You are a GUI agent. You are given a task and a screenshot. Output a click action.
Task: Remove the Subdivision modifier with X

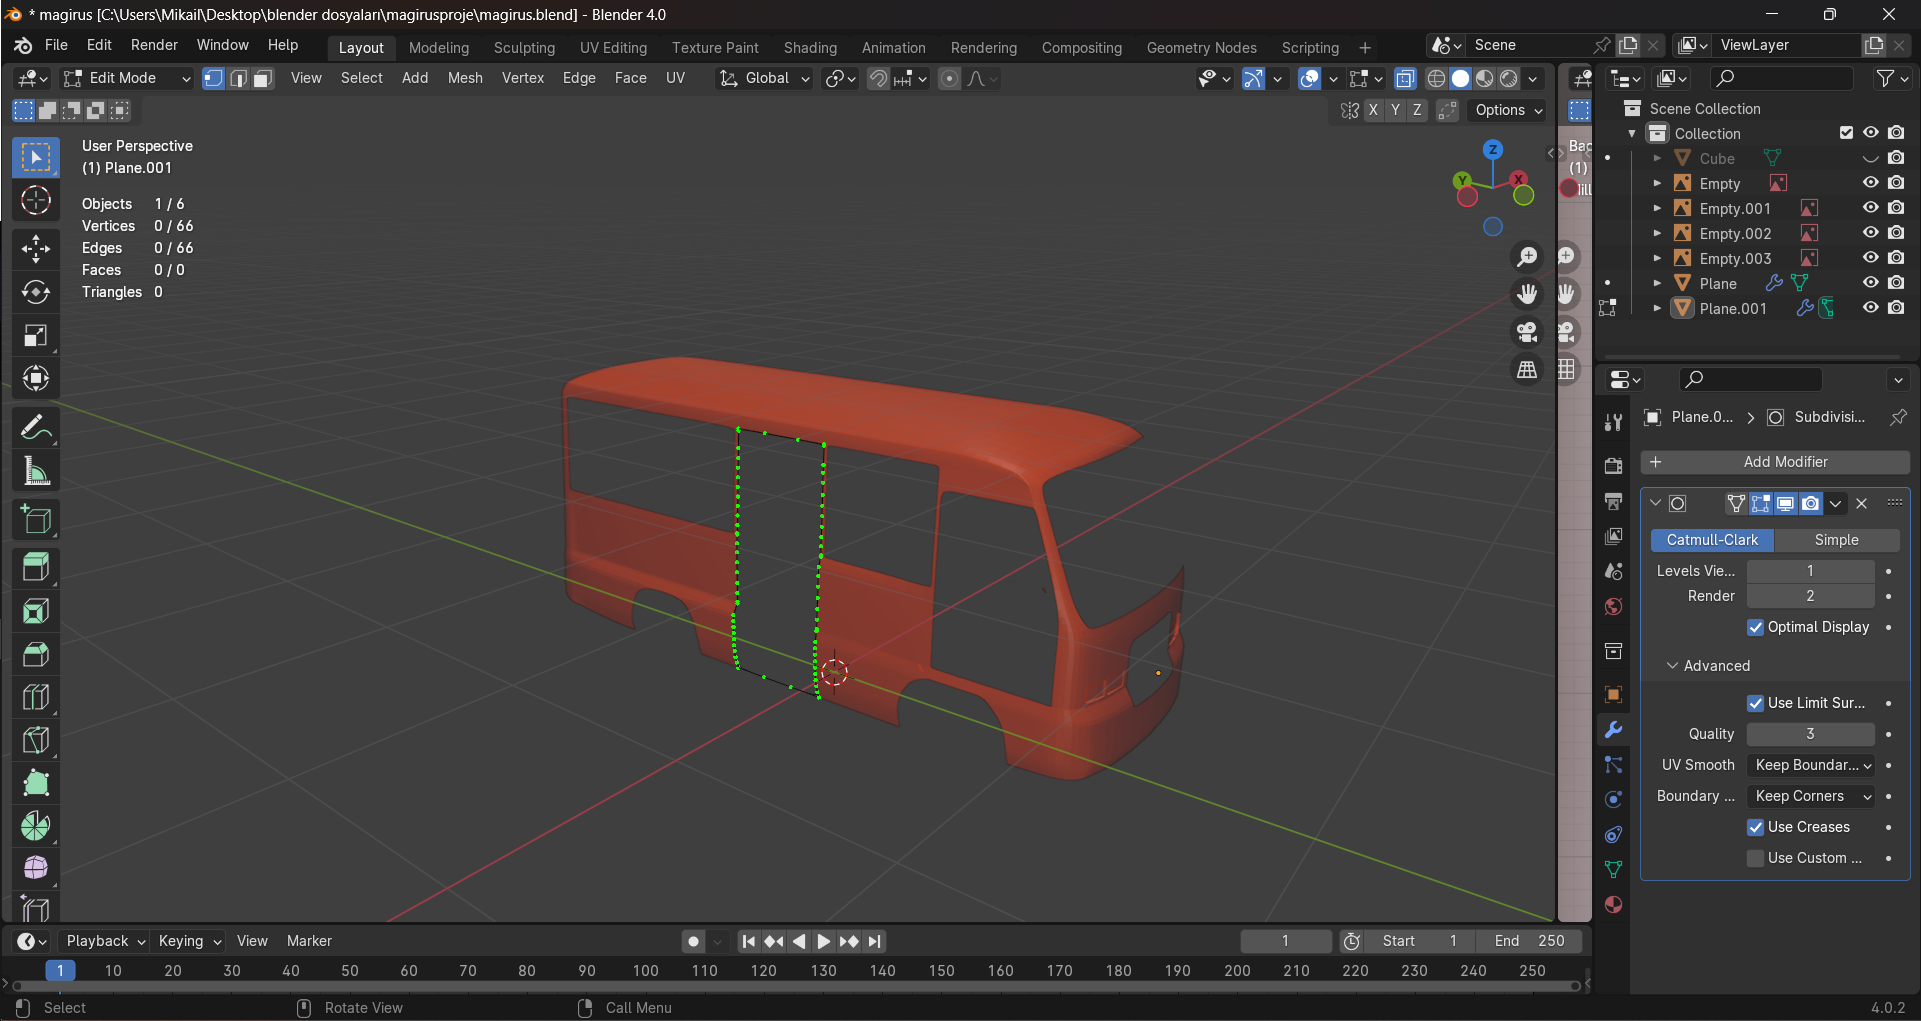point(1861,504)
